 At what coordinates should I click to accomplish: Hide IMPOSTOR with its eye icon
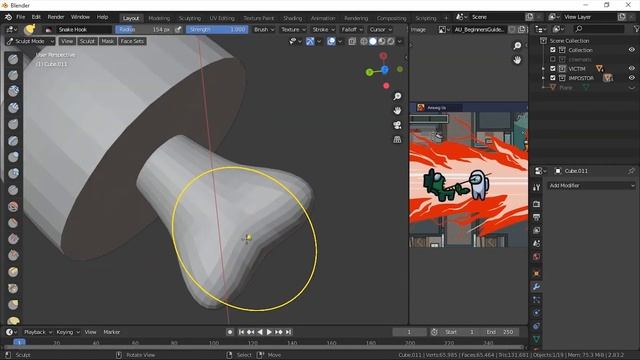631,78
